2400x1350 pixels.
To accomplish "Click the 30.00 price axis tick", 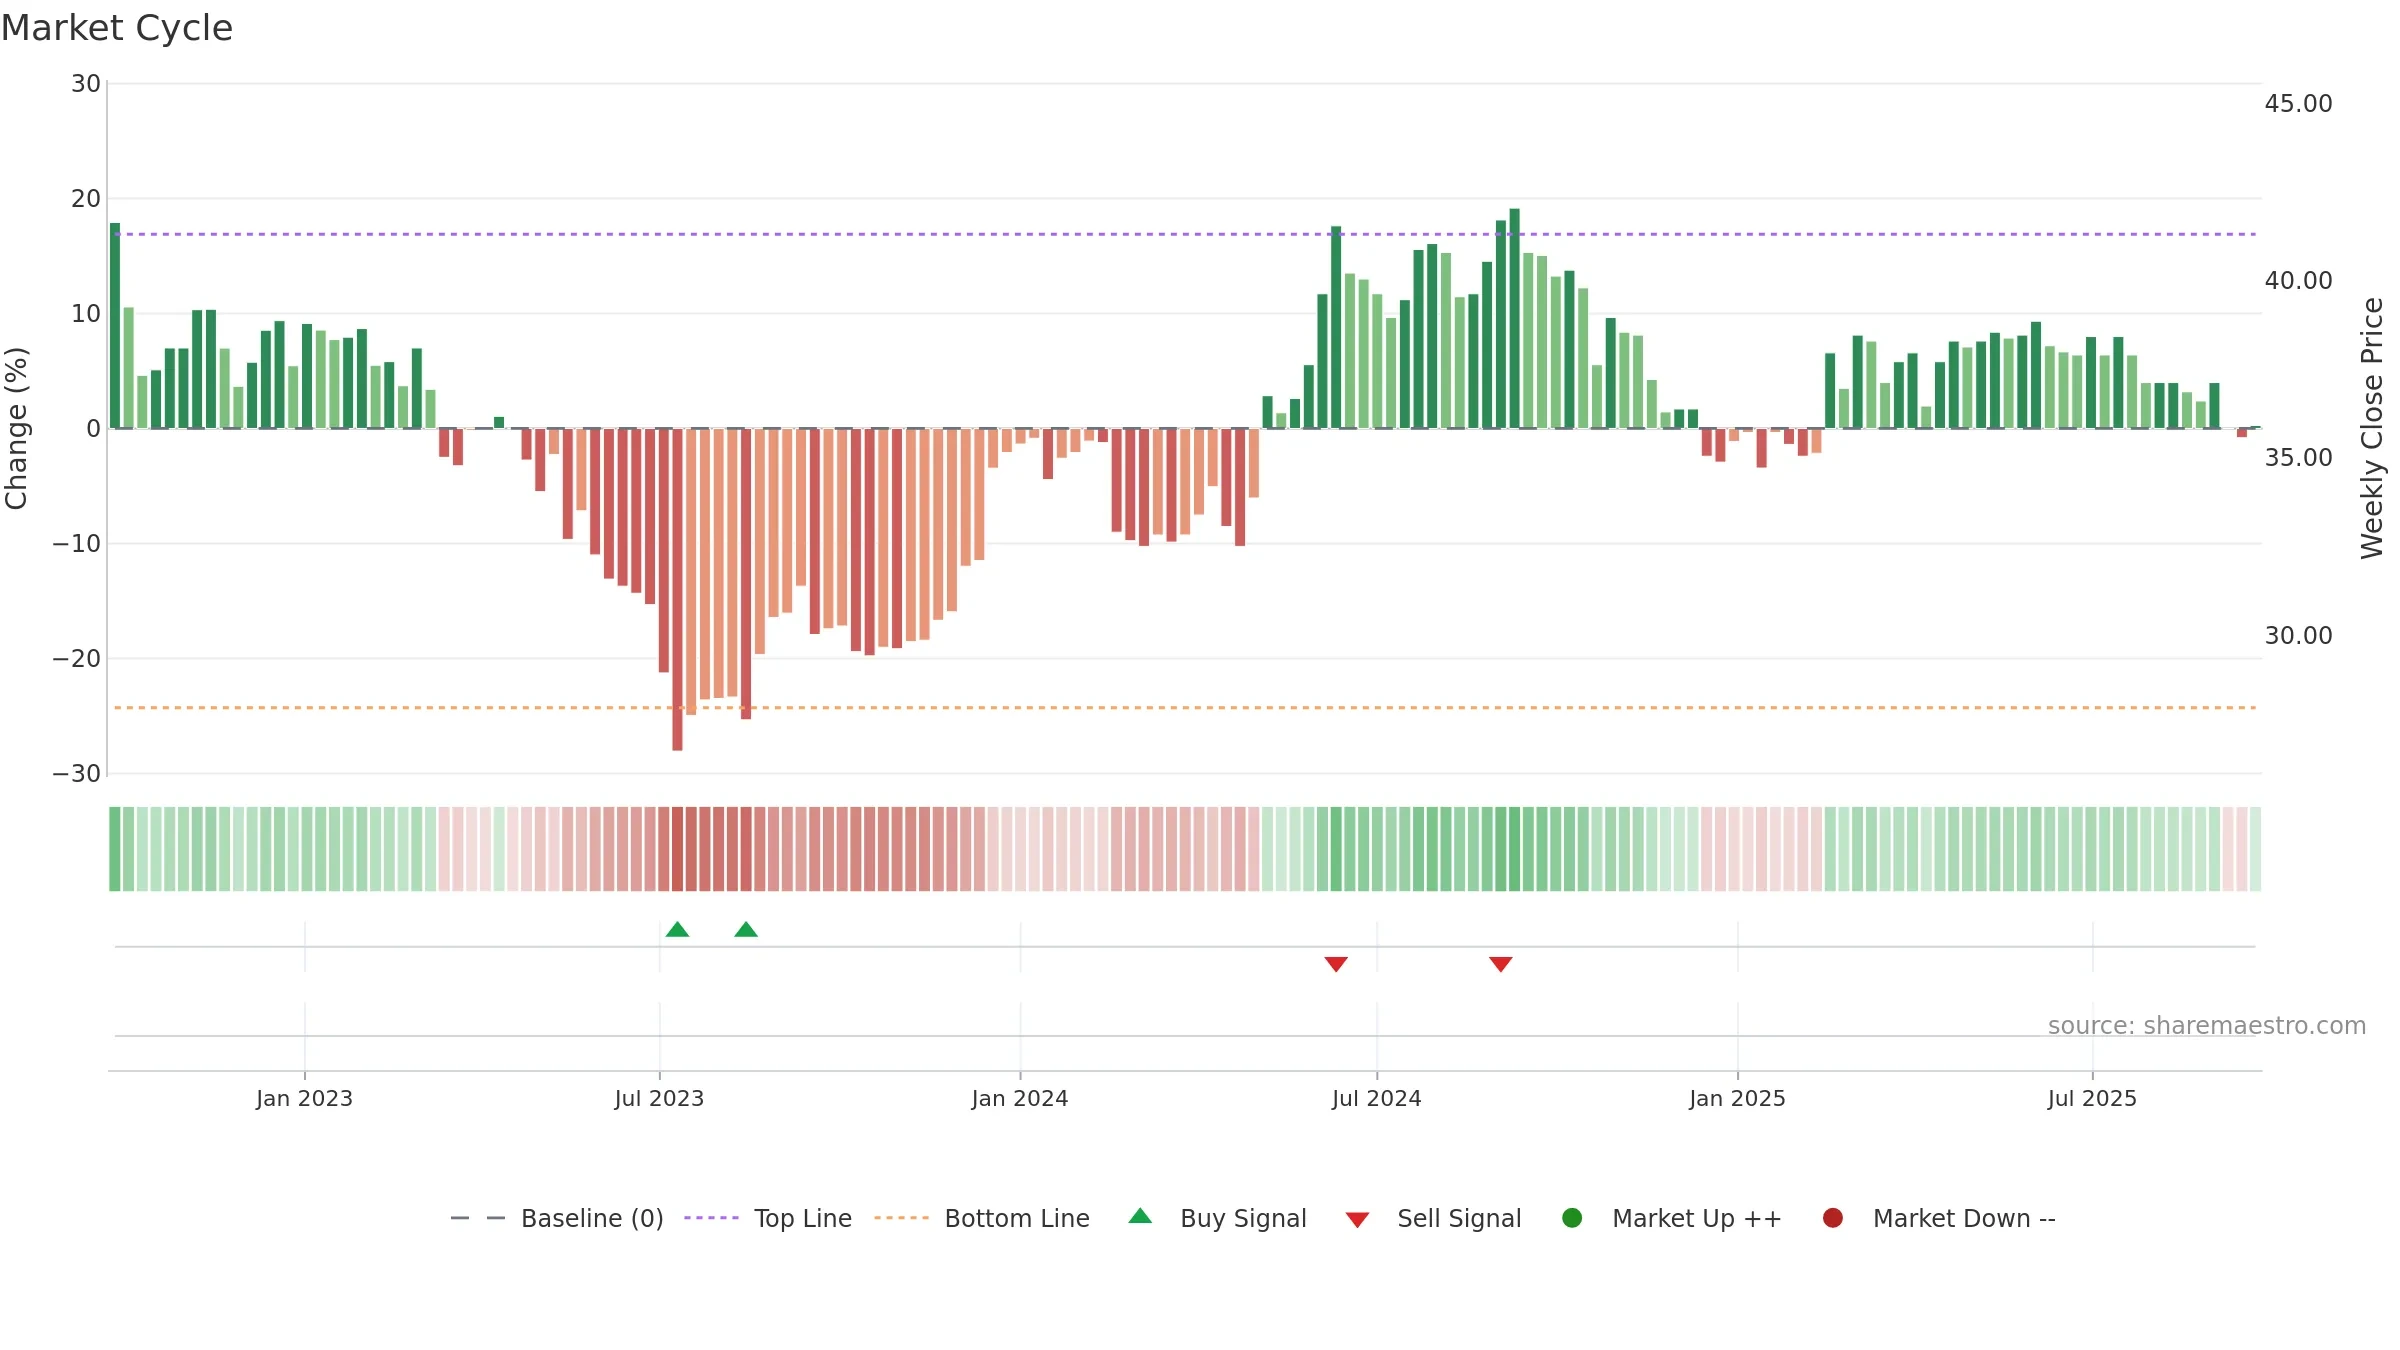I will [x=2298, y=635].
